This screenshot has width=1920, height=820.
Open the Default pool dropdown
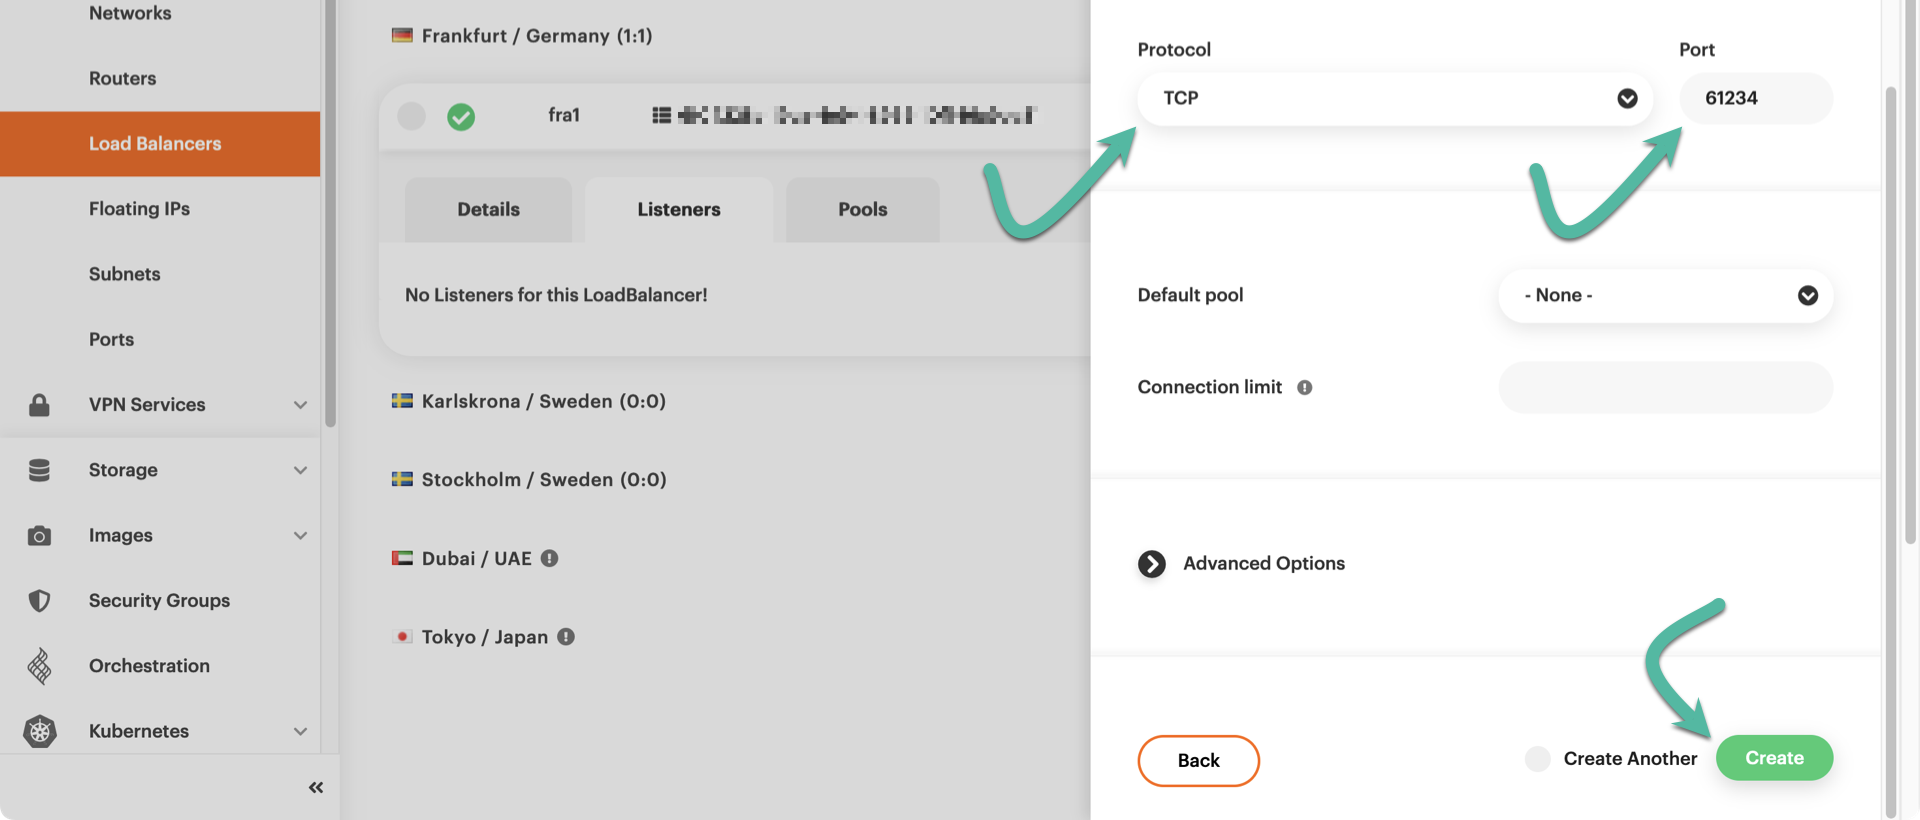pos(1665,296)
